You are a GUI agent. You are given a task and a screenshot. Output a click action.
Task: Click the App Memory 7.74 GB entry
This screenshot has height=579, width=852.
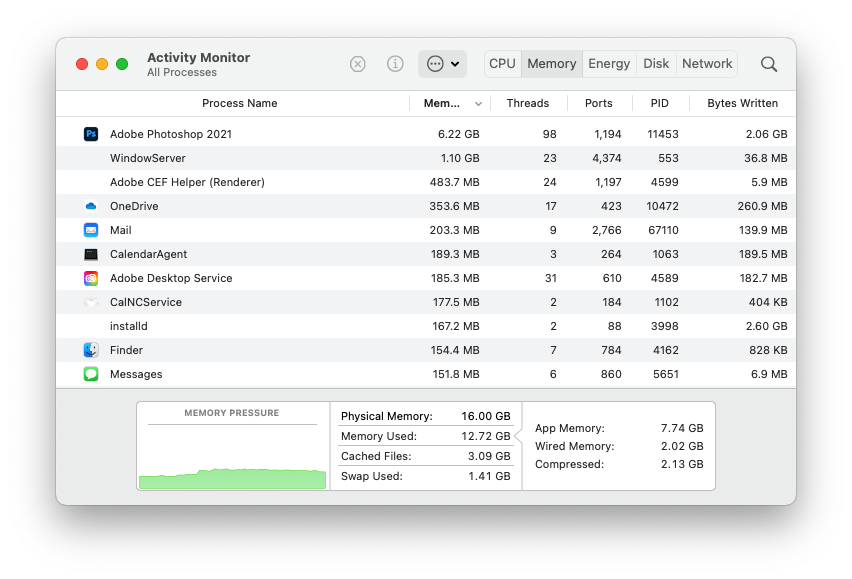(x=619, y=428)
